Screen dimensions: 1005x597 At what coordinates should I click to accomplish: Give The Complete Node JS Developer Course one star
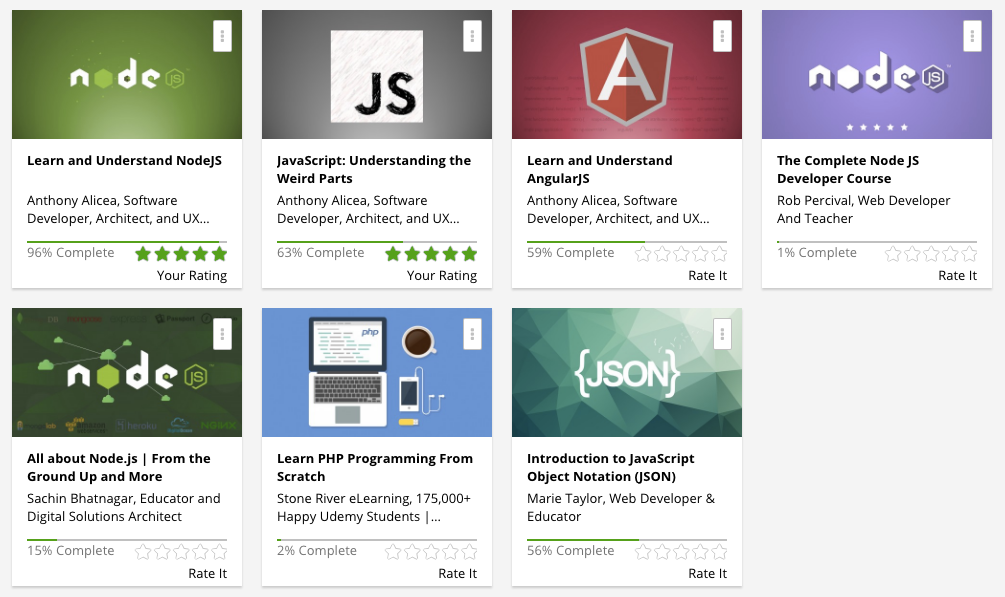[x=893, y=253]
